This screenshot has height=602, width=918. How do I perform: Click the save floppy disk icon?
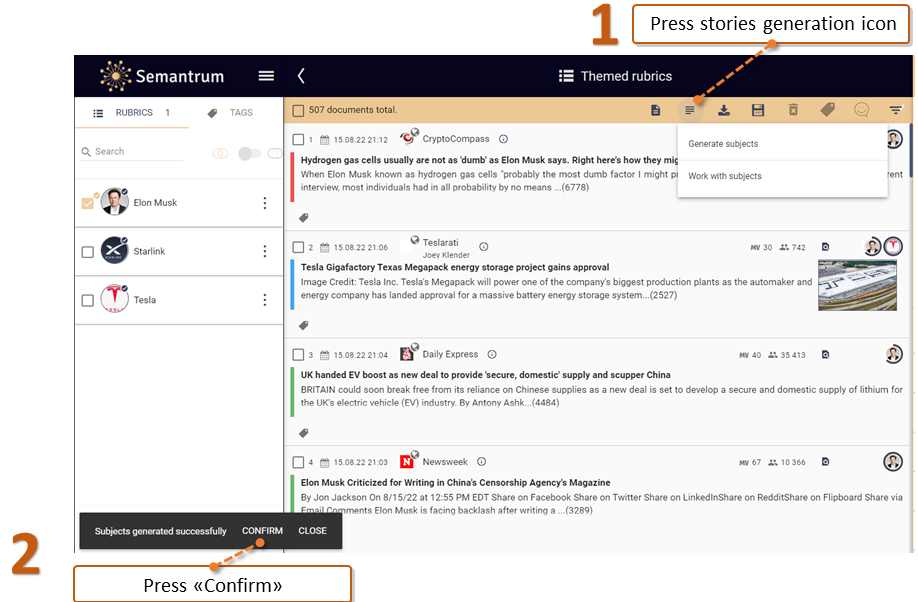(x=758, y=110)
